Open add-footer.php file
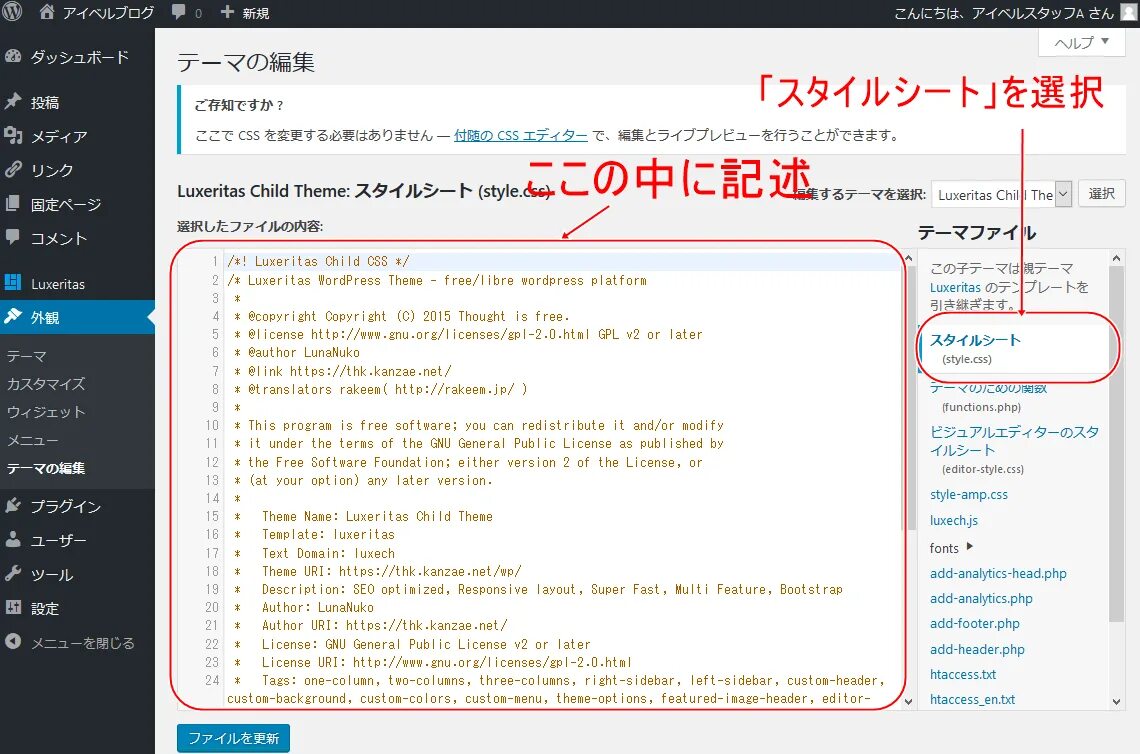 (974, 623)
